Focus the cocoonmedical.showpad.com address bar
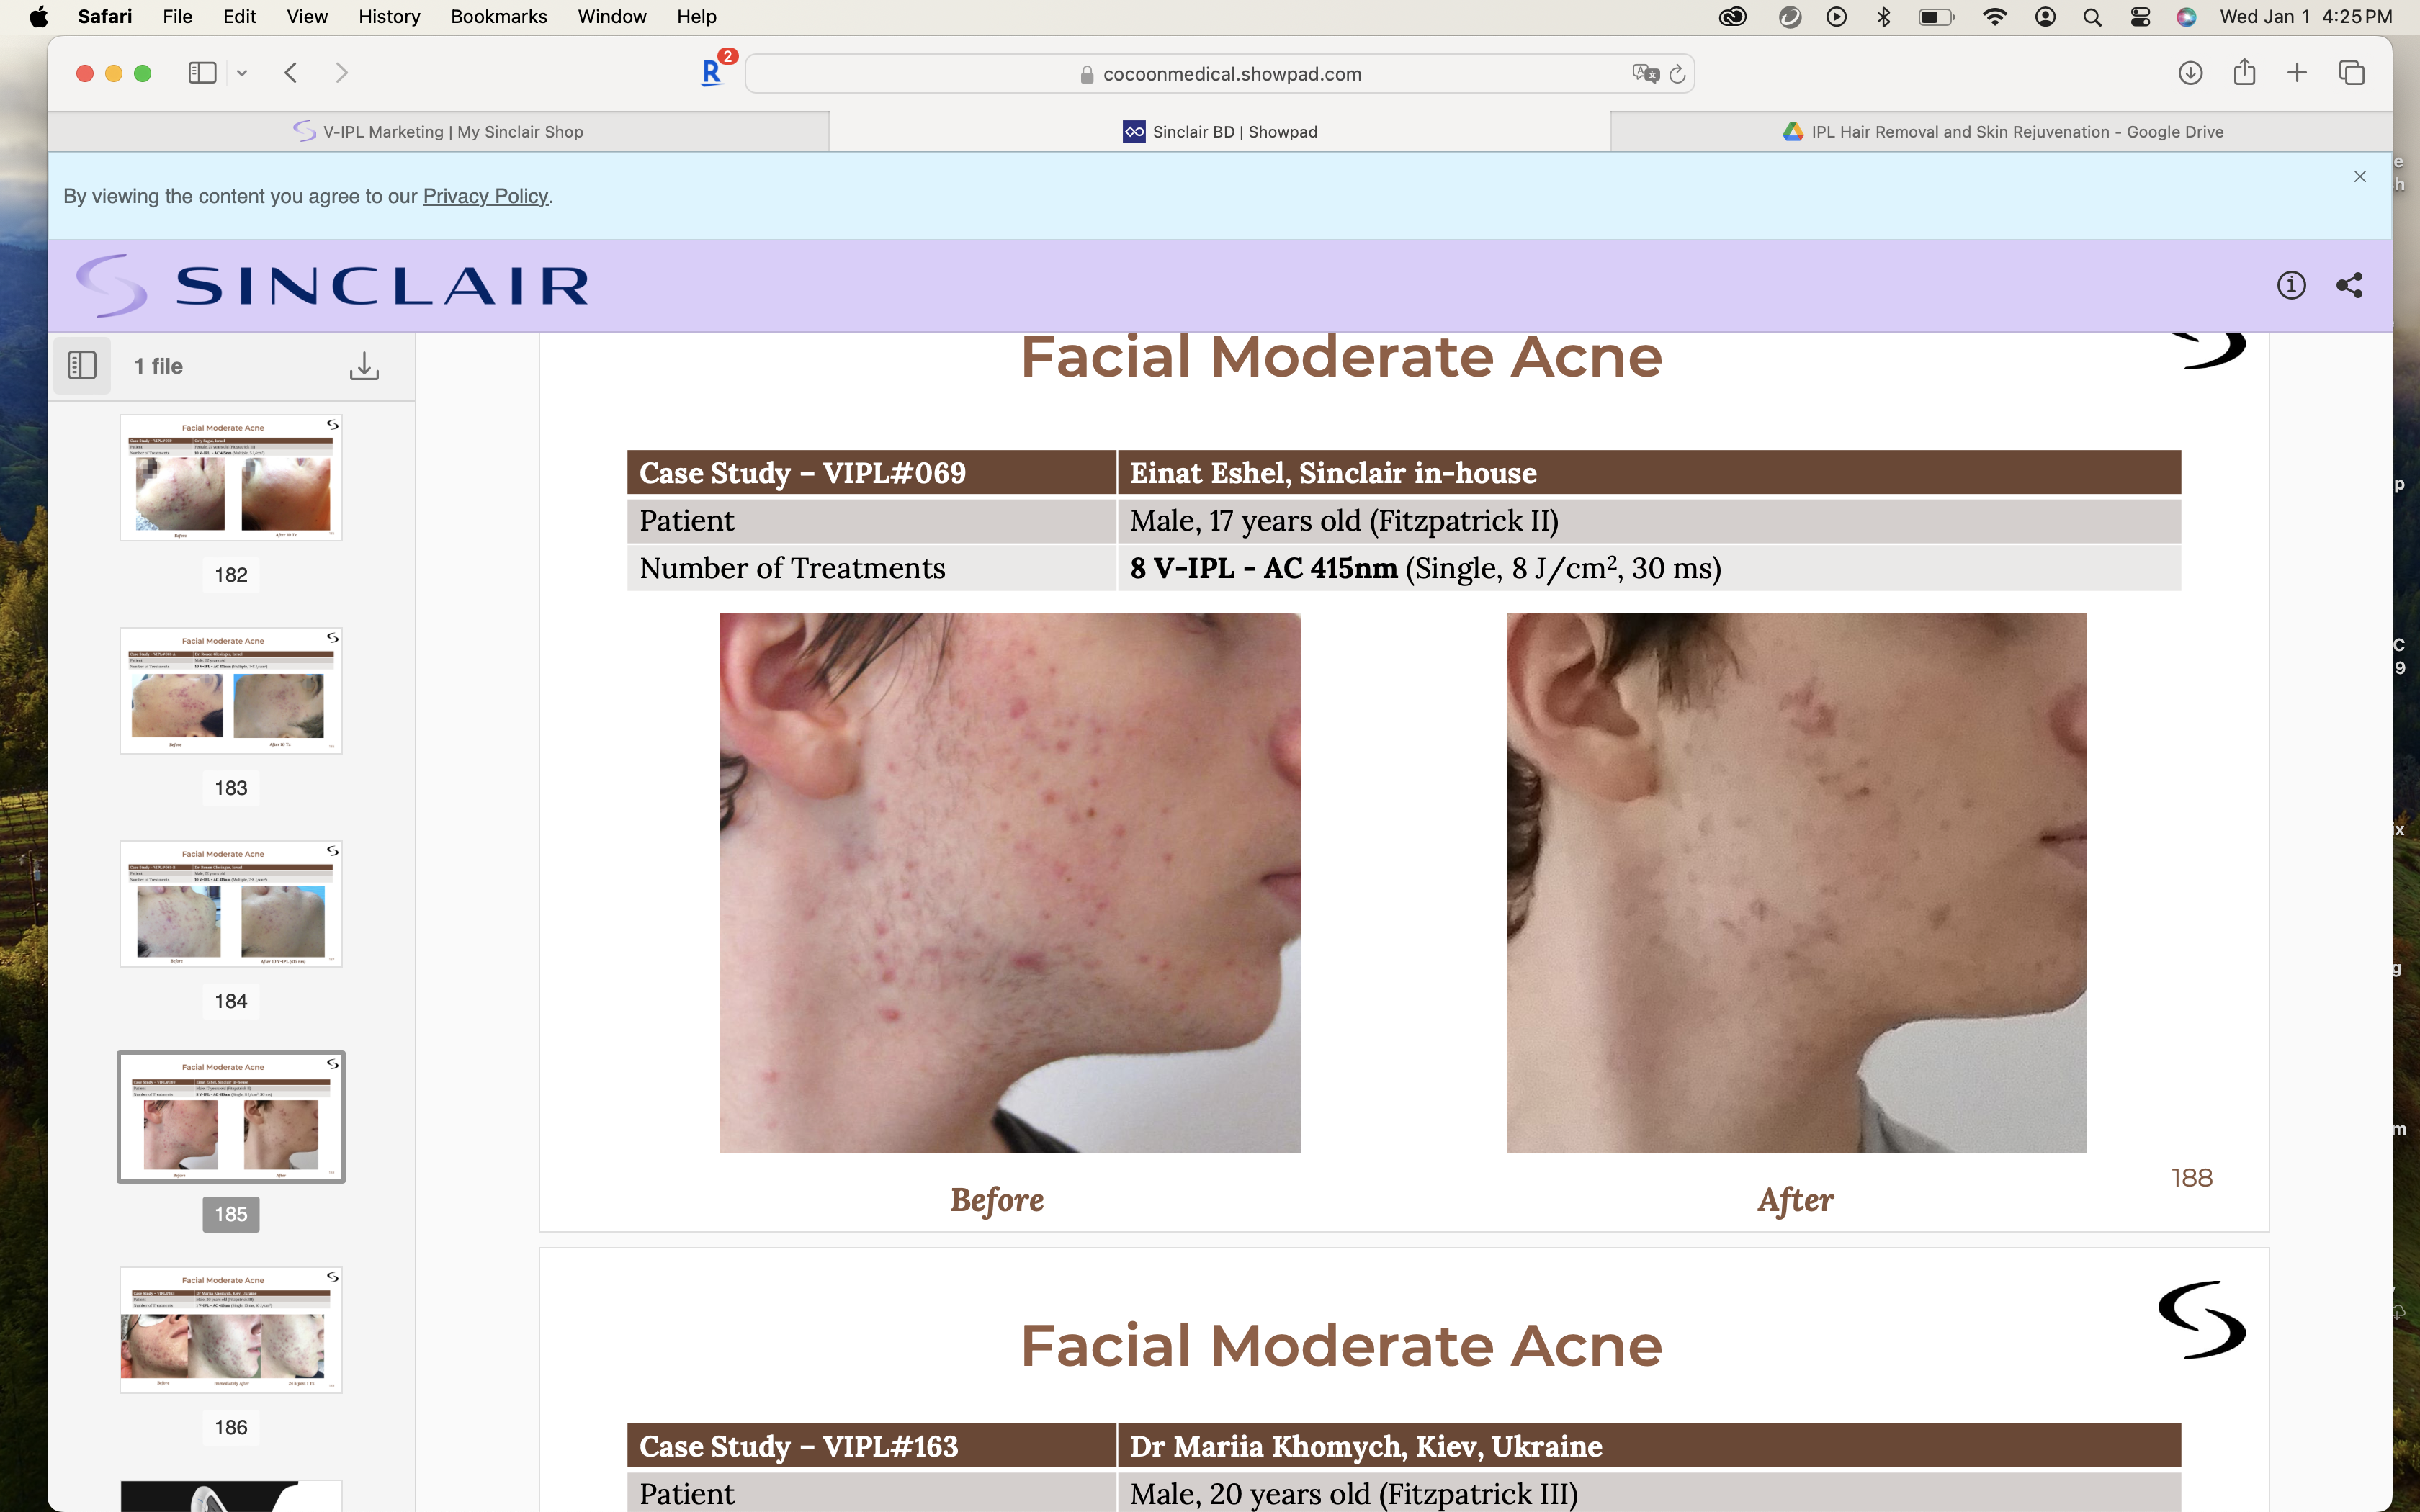This screenshot has width=2420, height=1512. [1220, 74]
